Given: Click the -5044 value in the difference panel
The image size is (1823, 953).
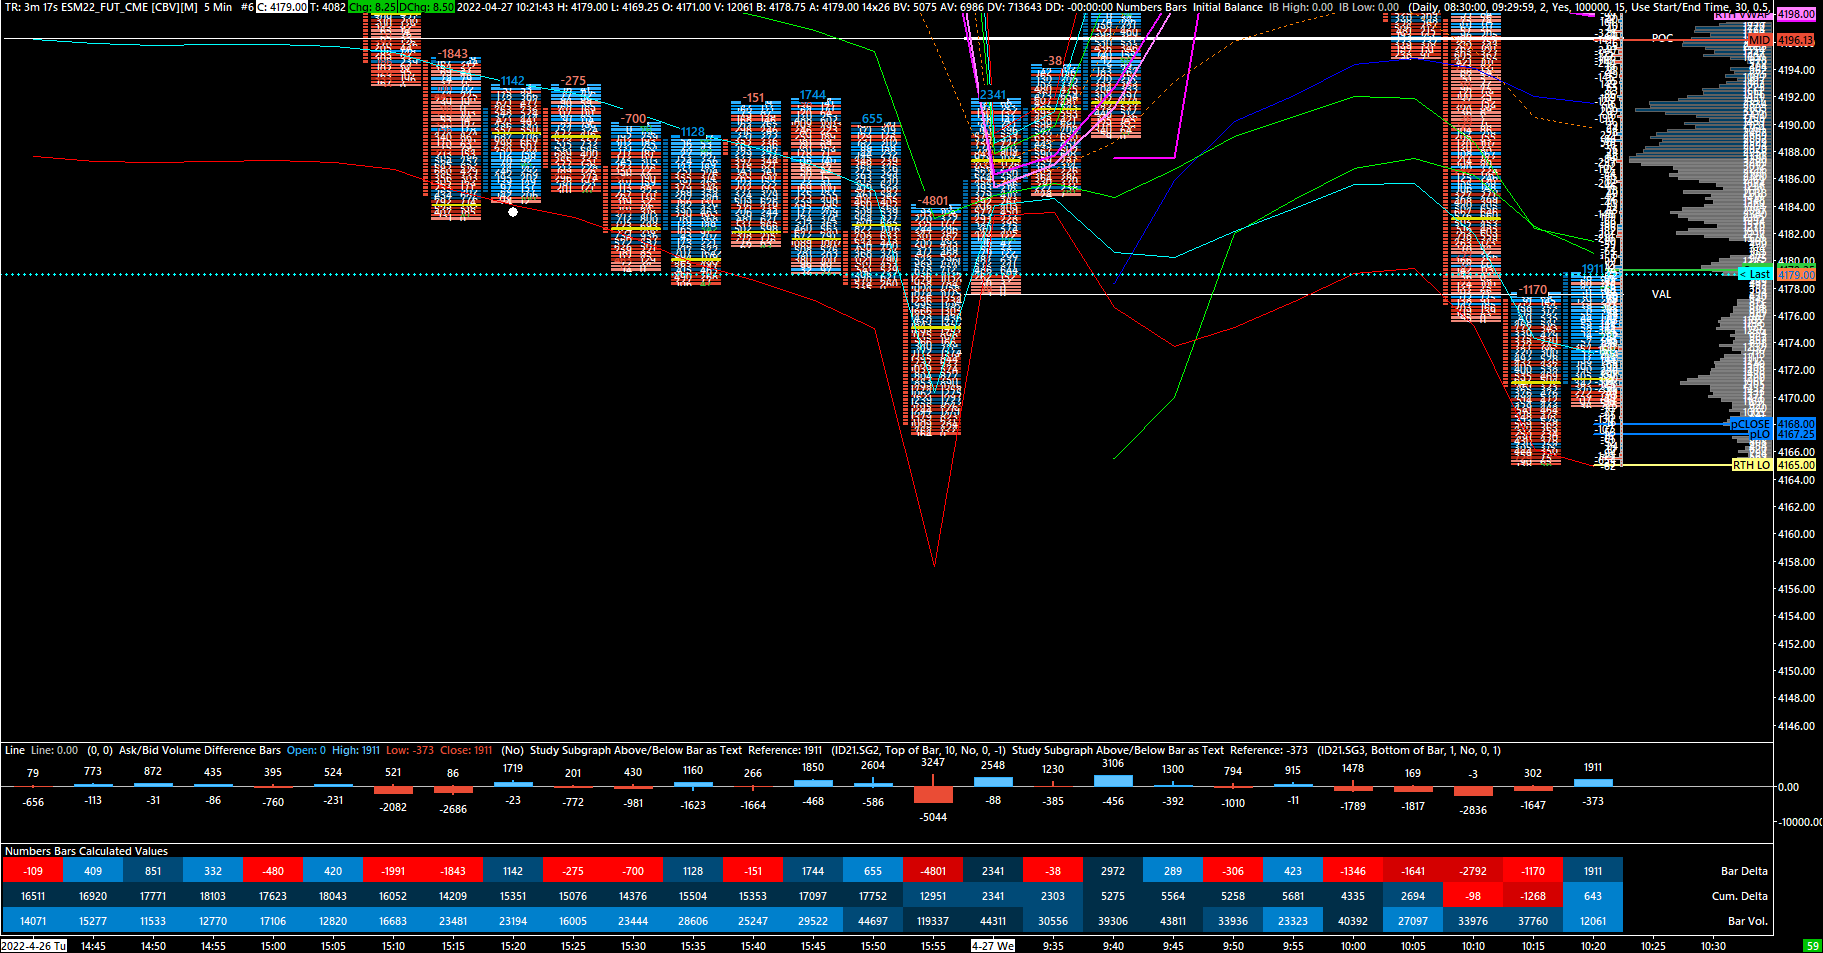Looking at the screenshot, I should tap(933, 817).
